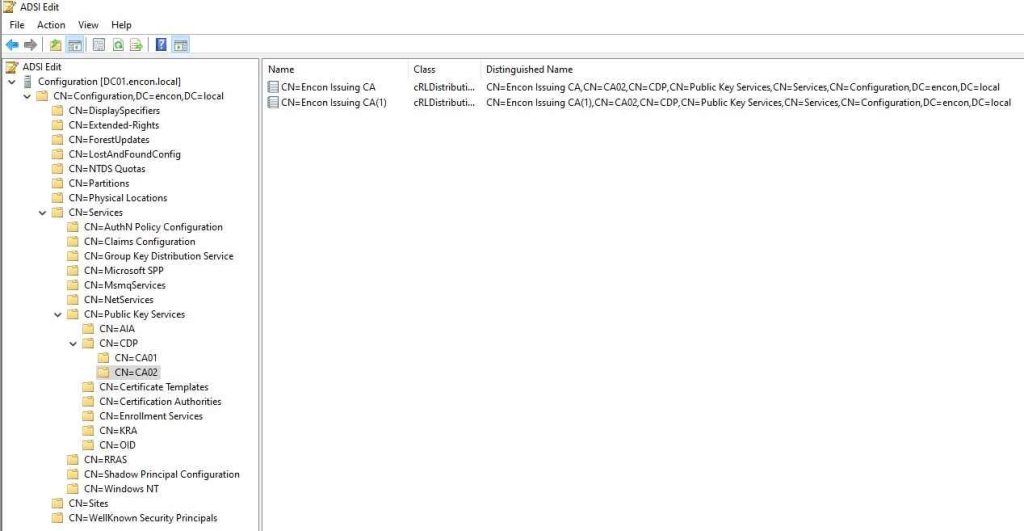The height and width of the screenshot is (531, 1024).
Task: Open Properties from the toolbar icon
Action: [99, 45]
